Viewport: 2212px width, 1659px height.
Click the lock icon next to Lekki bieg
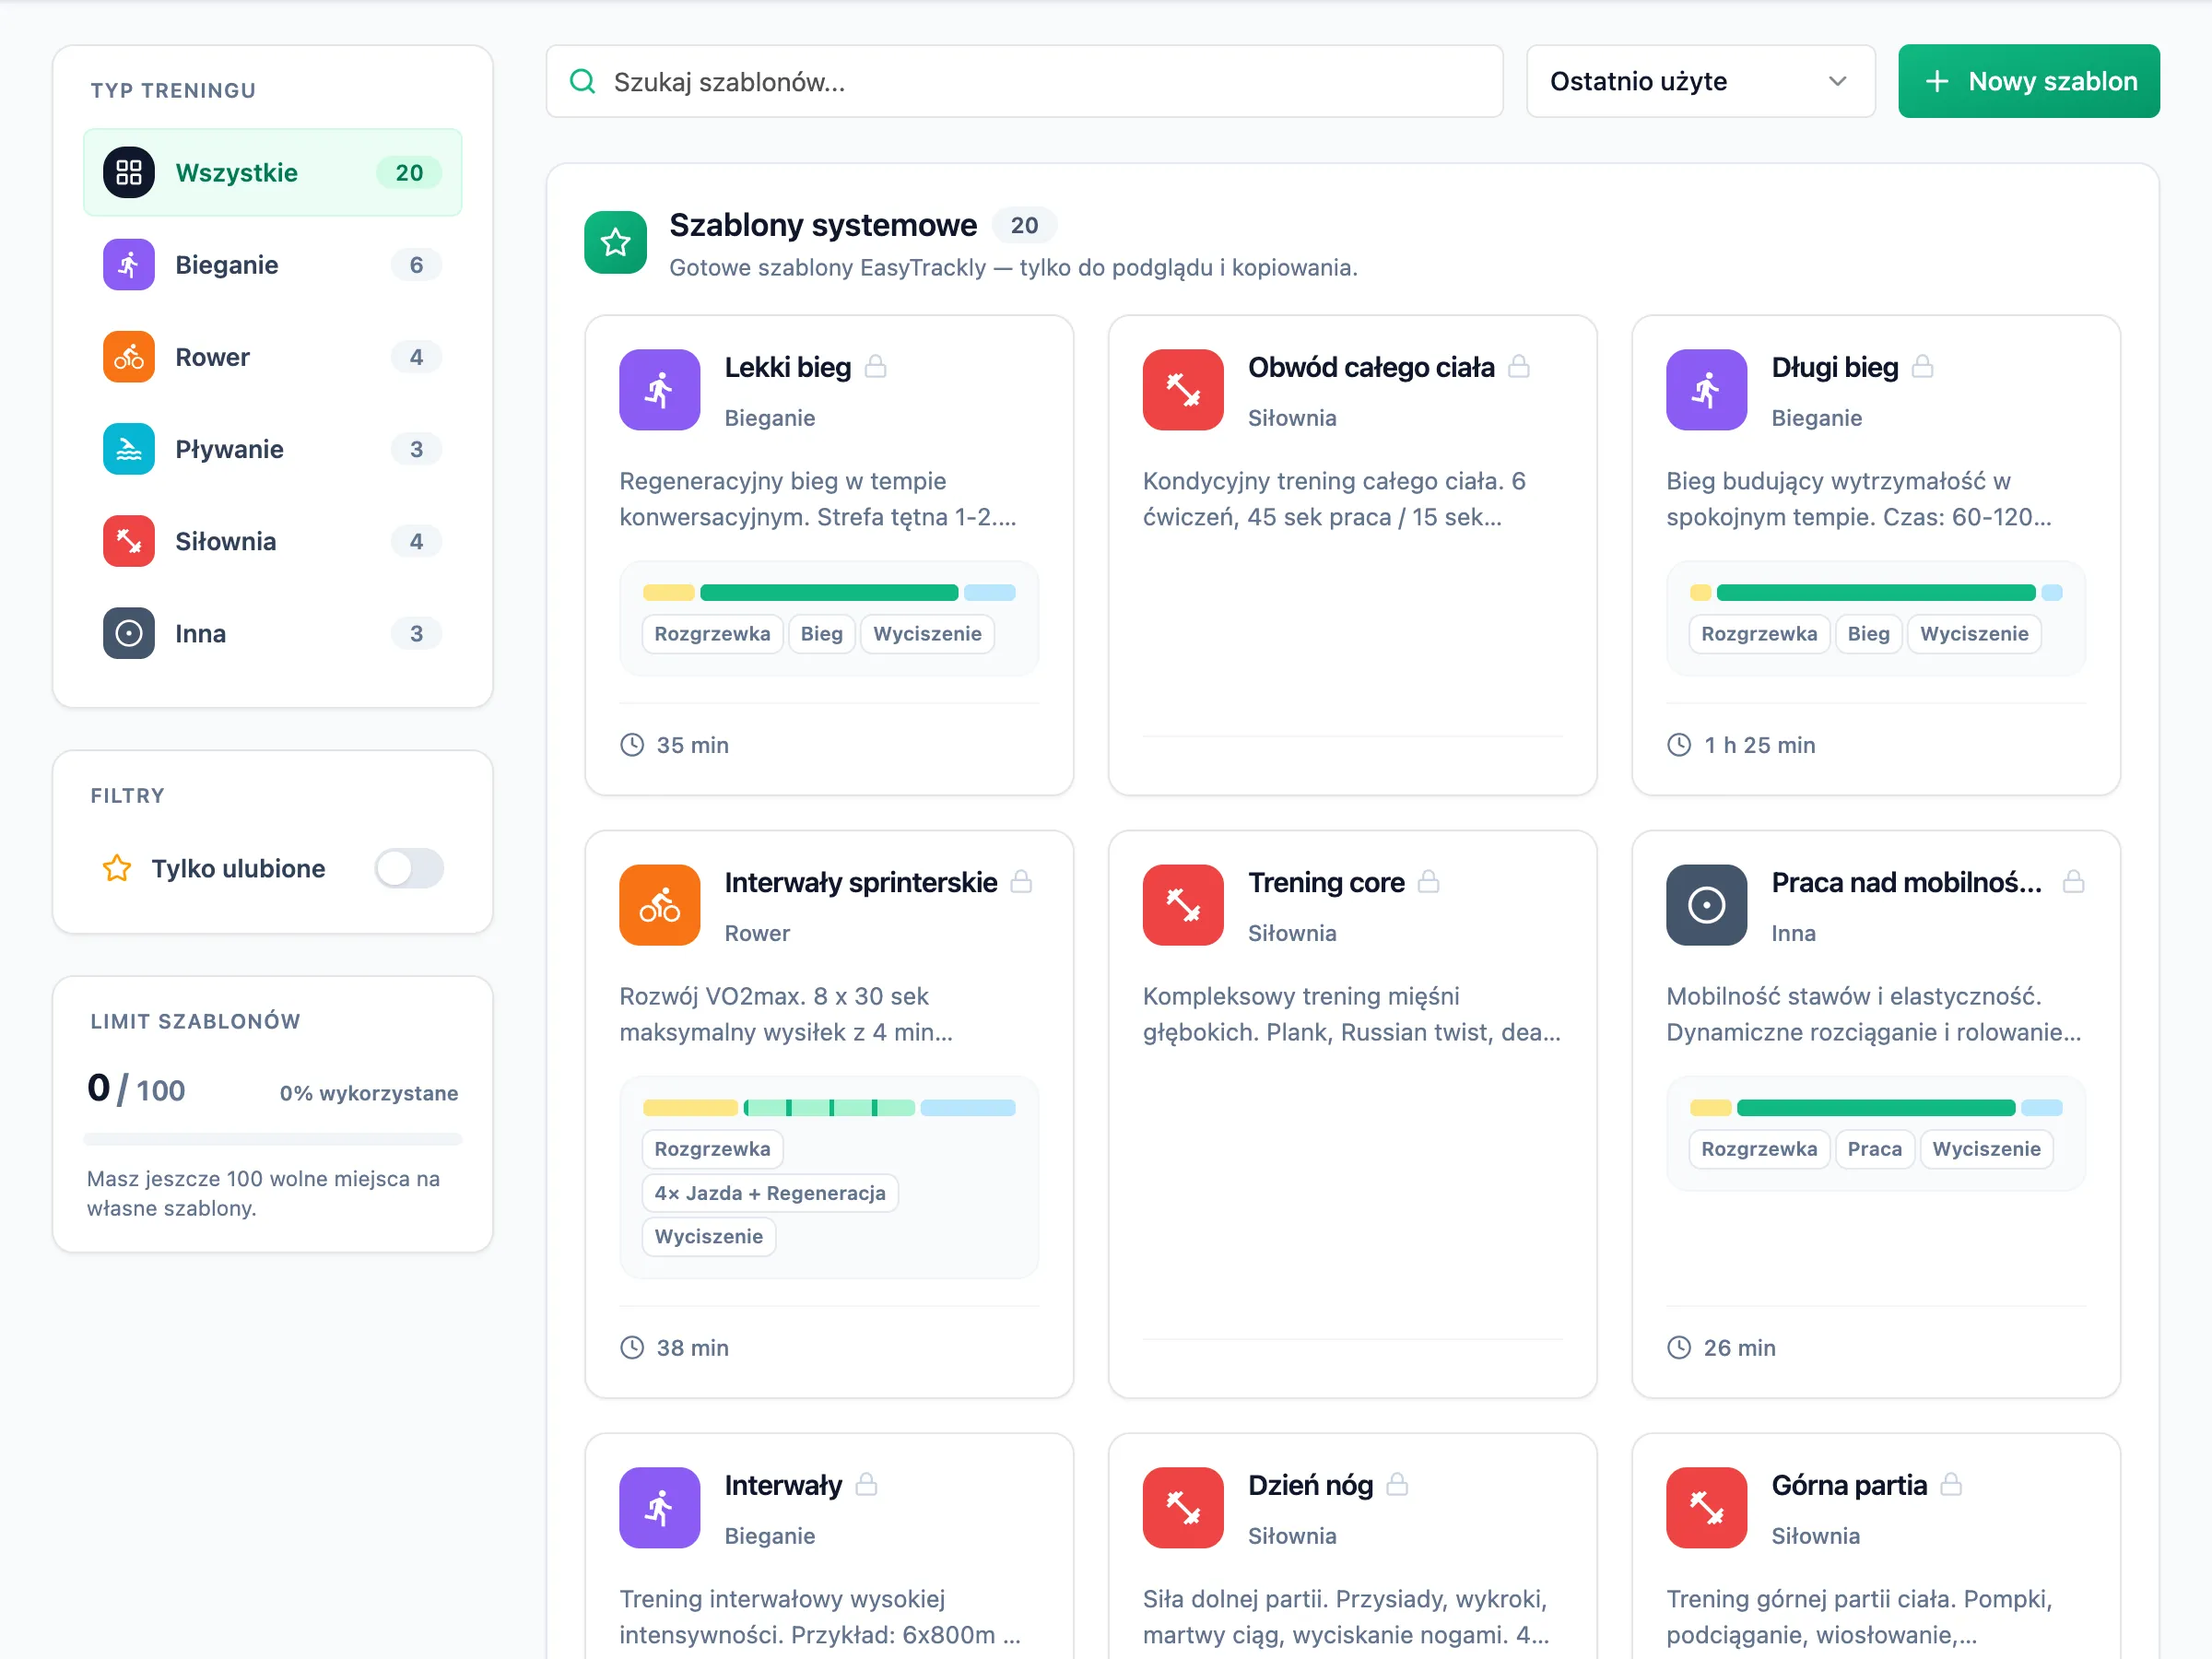[876, 367]
